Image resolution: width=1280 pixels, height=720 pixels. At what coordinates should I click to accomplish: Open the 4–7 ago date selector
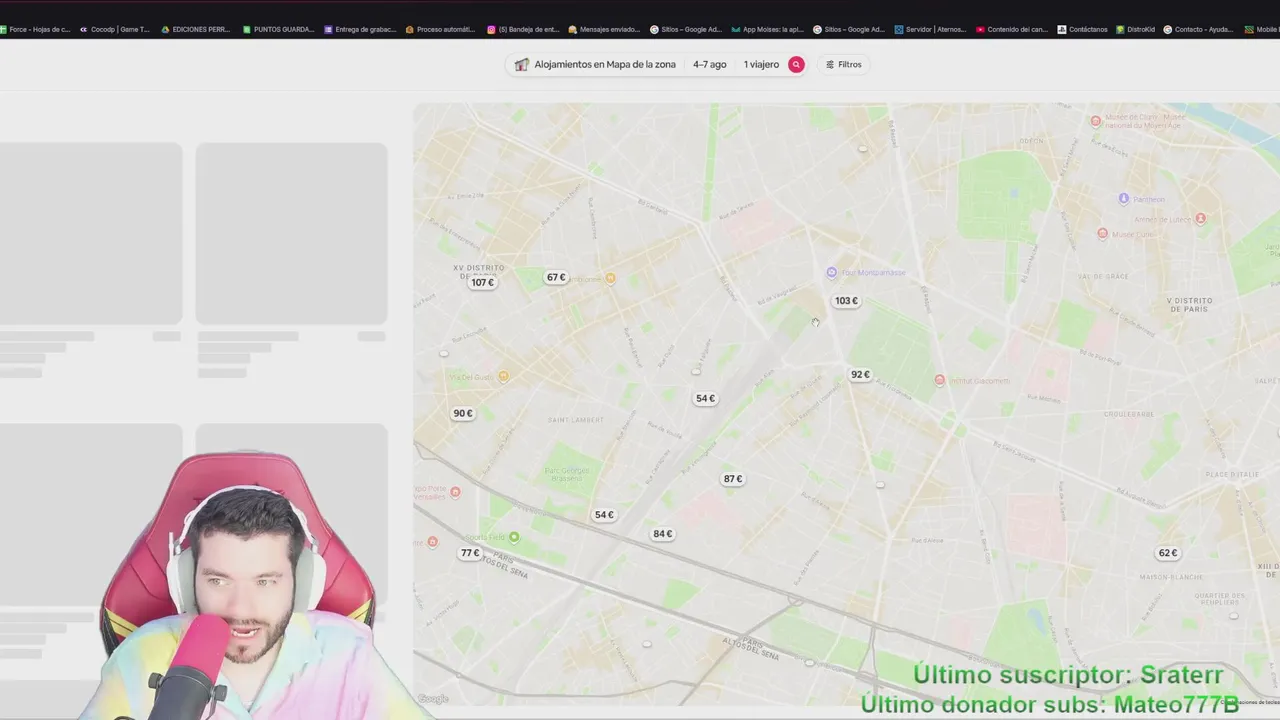pos(710,64)
